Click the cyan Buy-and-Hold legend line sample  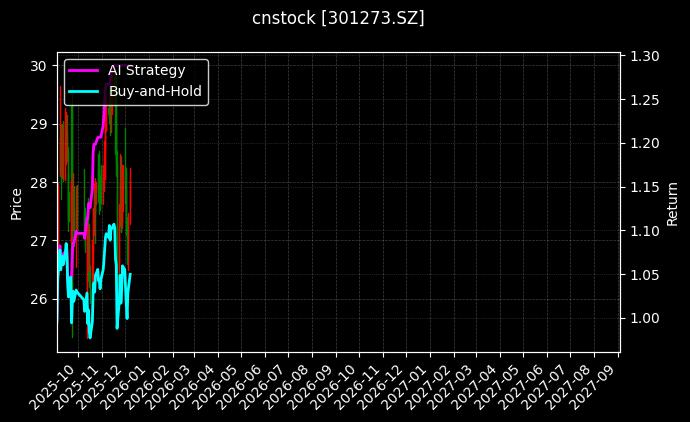tap(84, 91)
